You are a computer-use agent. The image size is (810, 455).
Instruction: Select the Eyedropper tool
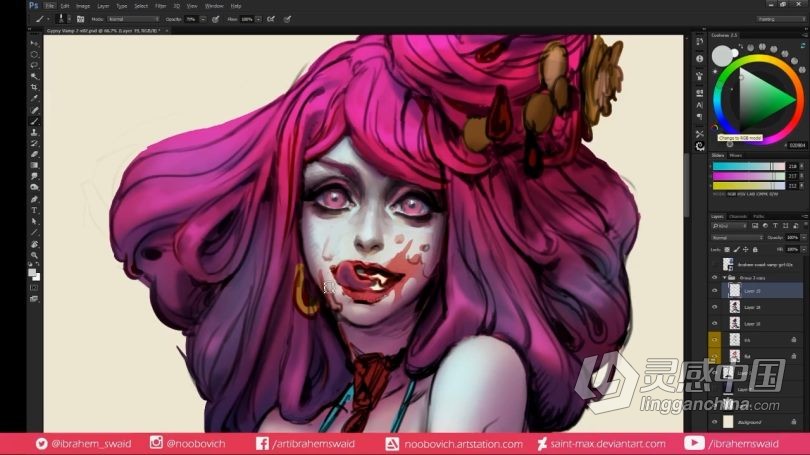(34, 98)
